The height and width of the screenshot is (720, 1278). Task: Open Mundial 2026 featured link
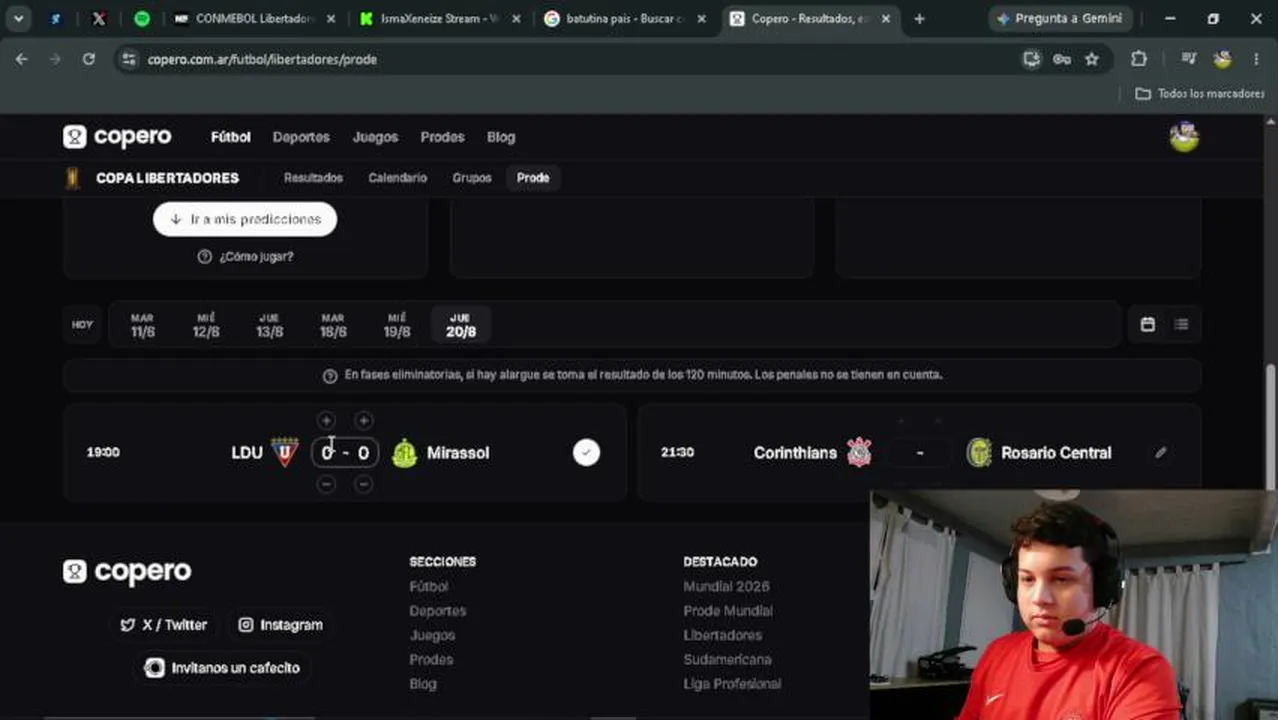tap(726, 587)
